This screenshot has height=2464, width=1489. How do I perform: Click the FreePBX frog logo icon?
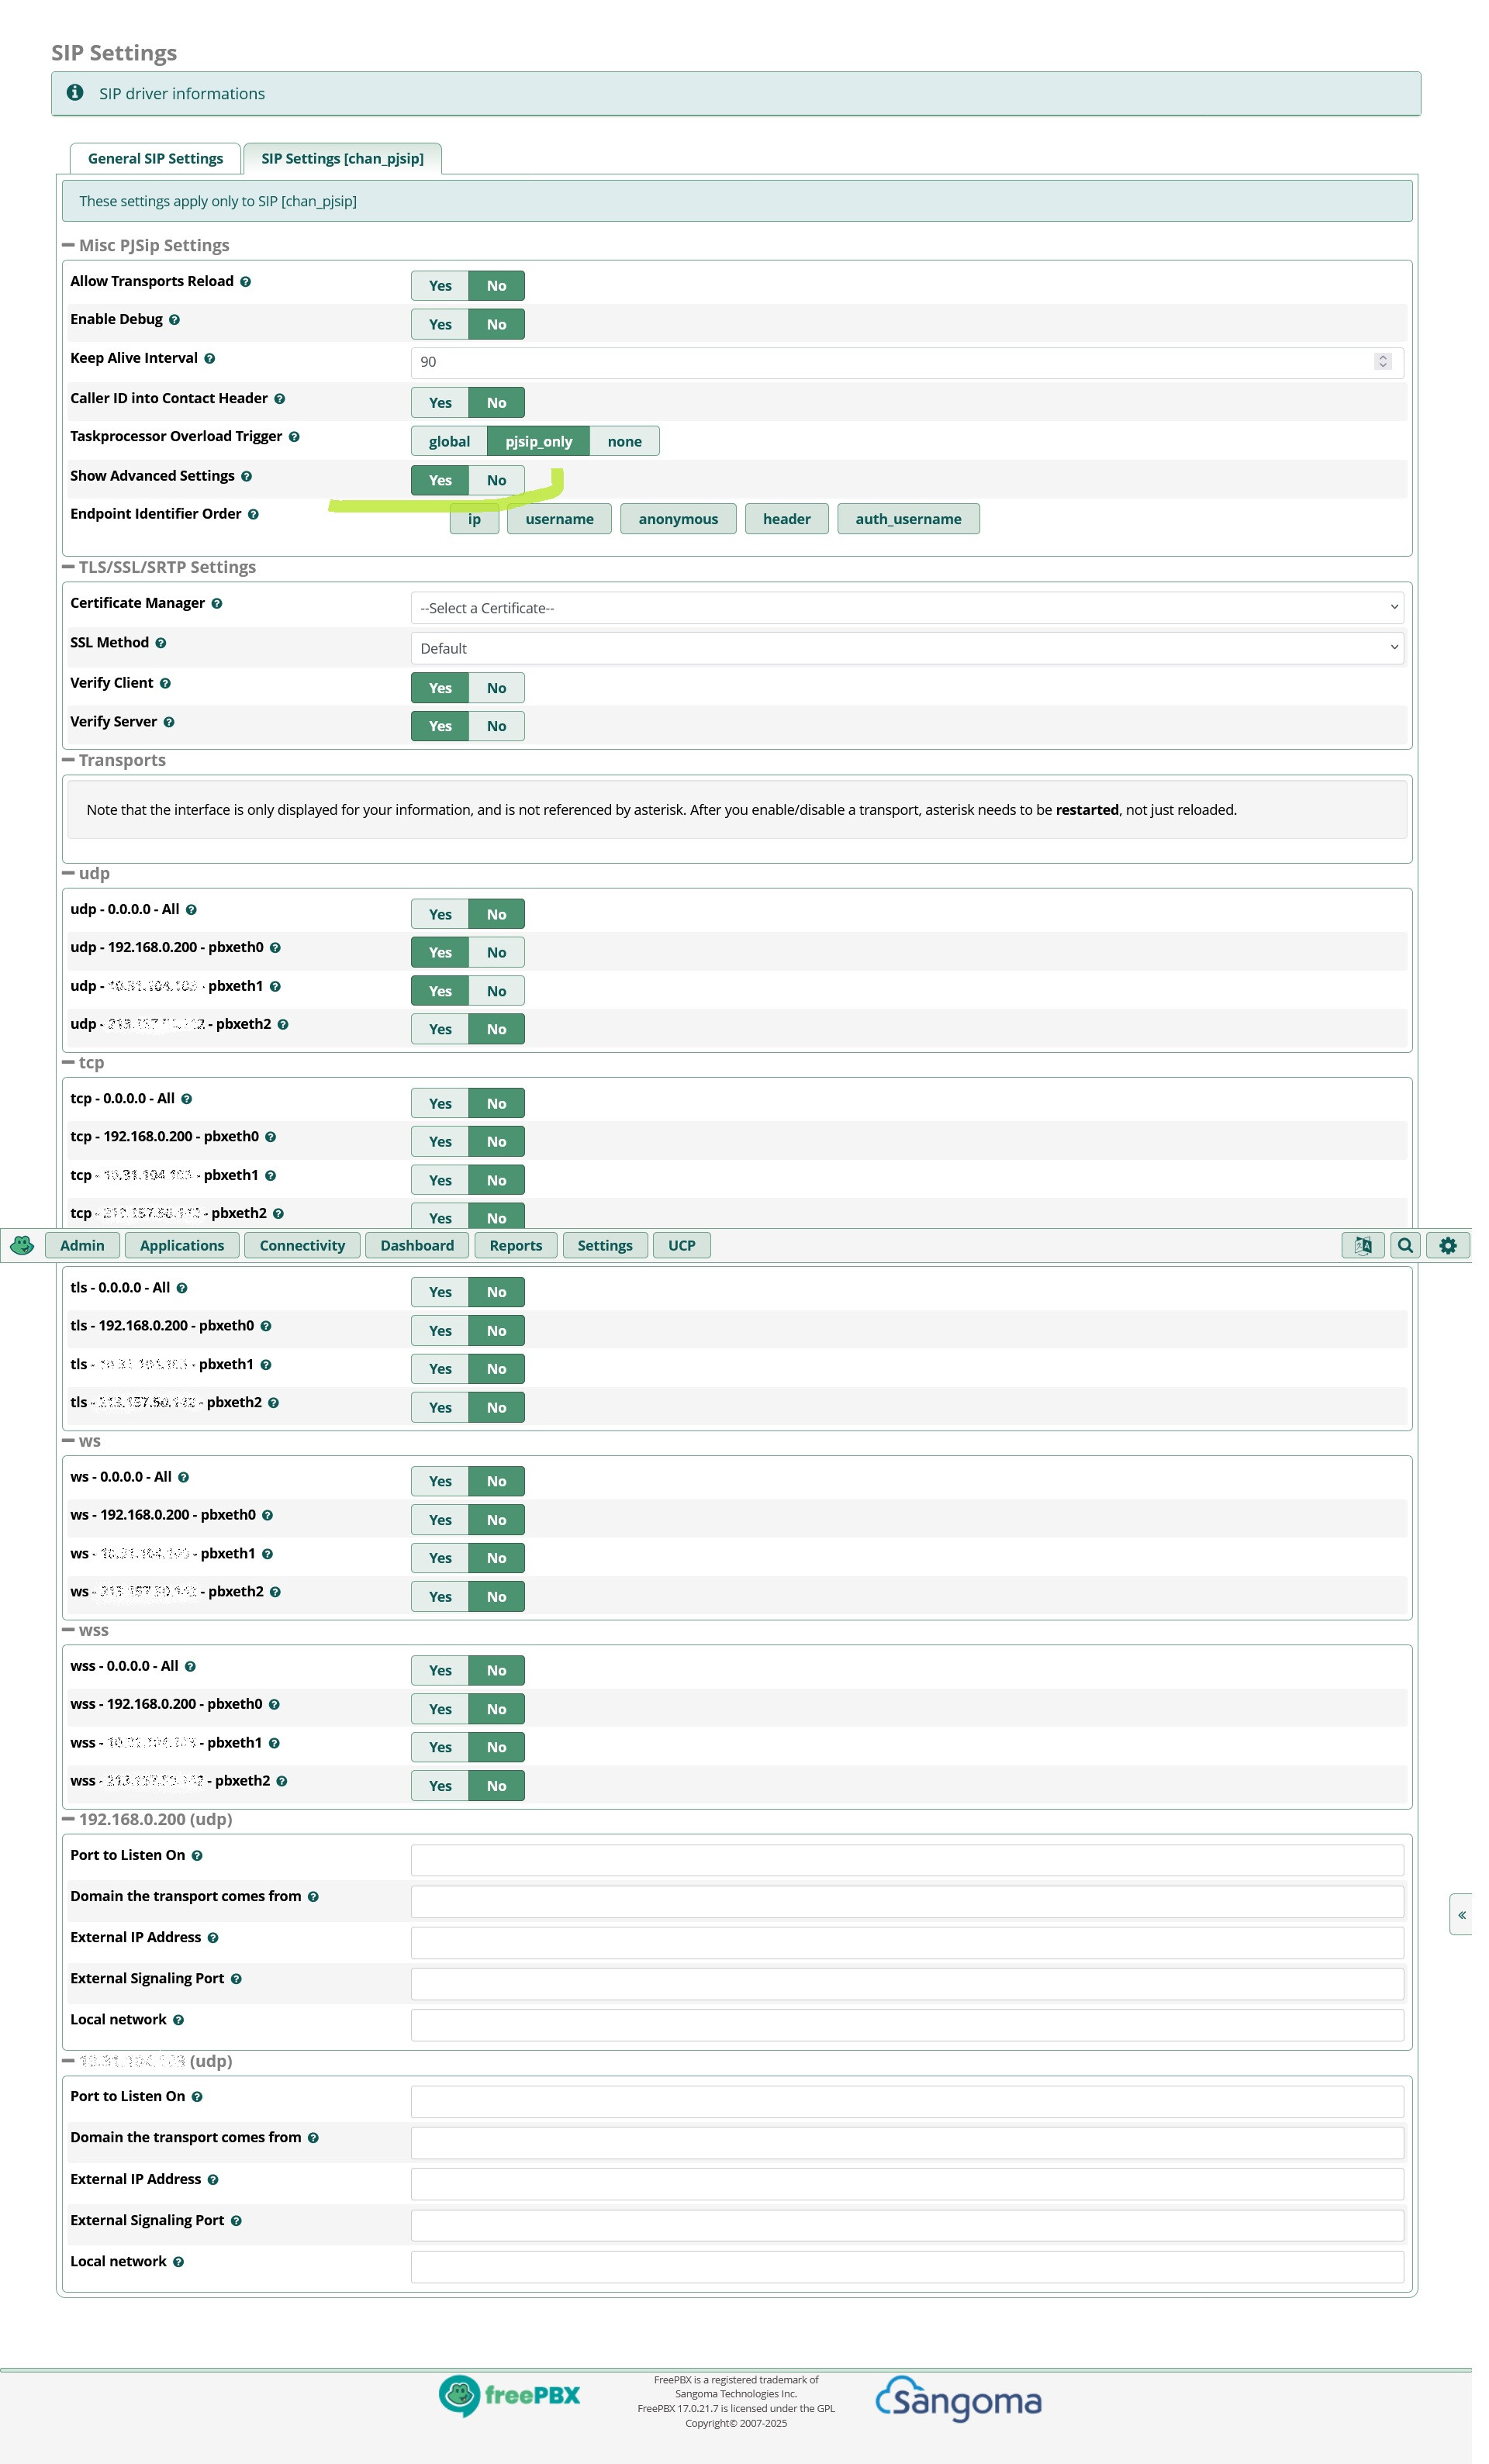tap(22, 1245)
